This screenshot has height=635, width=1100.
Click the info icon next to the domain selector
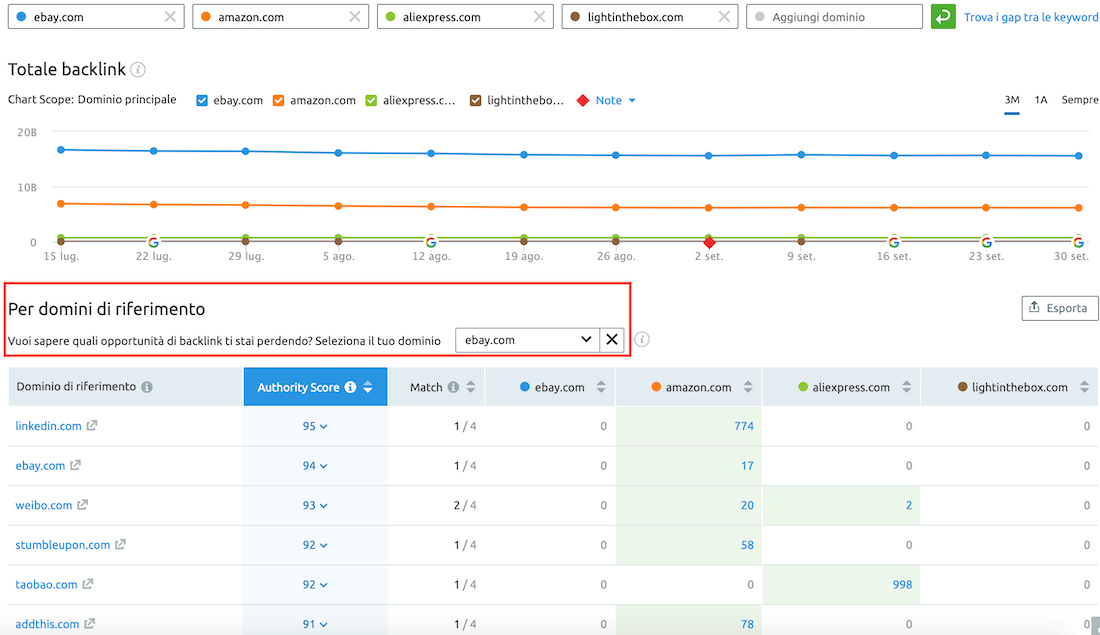[642, 339]
